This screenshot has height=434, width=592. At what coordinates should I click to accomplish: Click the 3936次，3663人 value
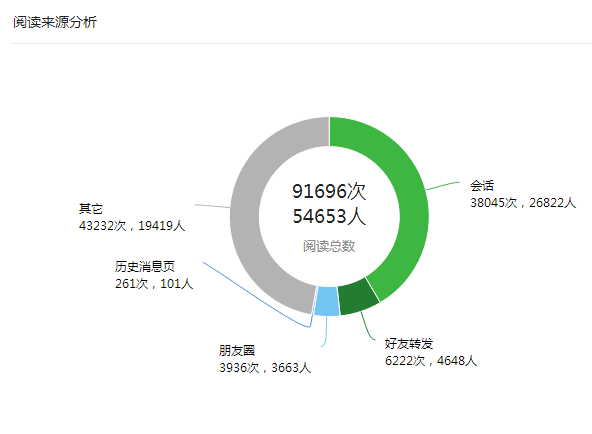tap(265, 368)
